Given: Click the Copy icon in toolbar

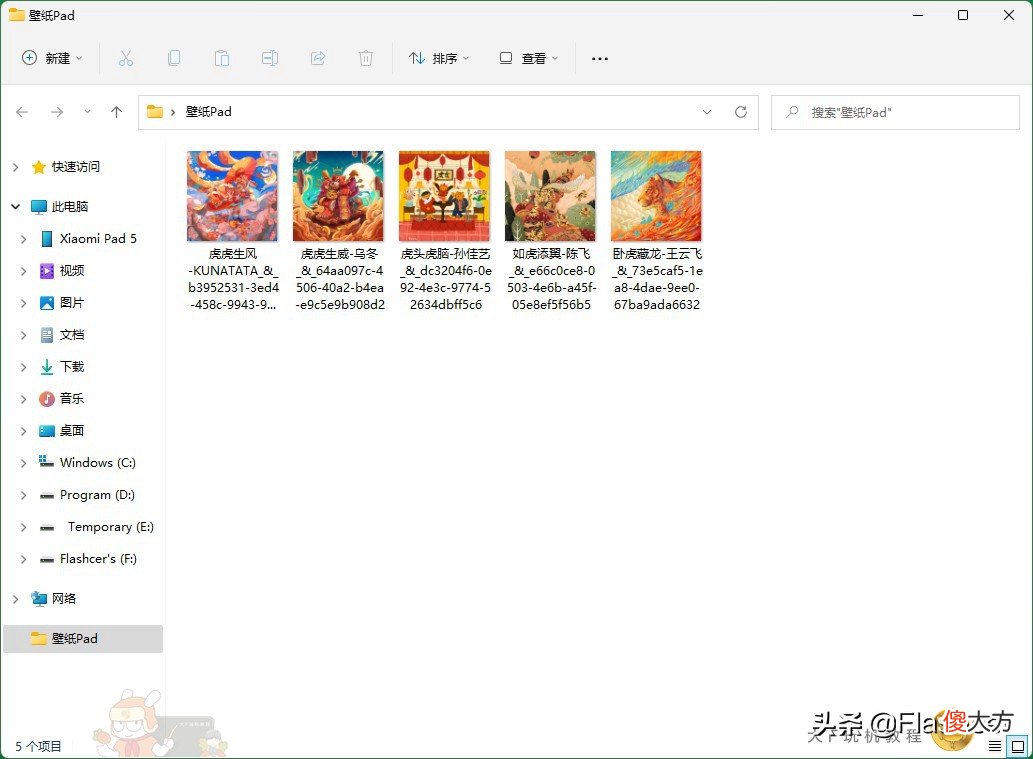Looking at the screenshot, I should coord(174,59).
